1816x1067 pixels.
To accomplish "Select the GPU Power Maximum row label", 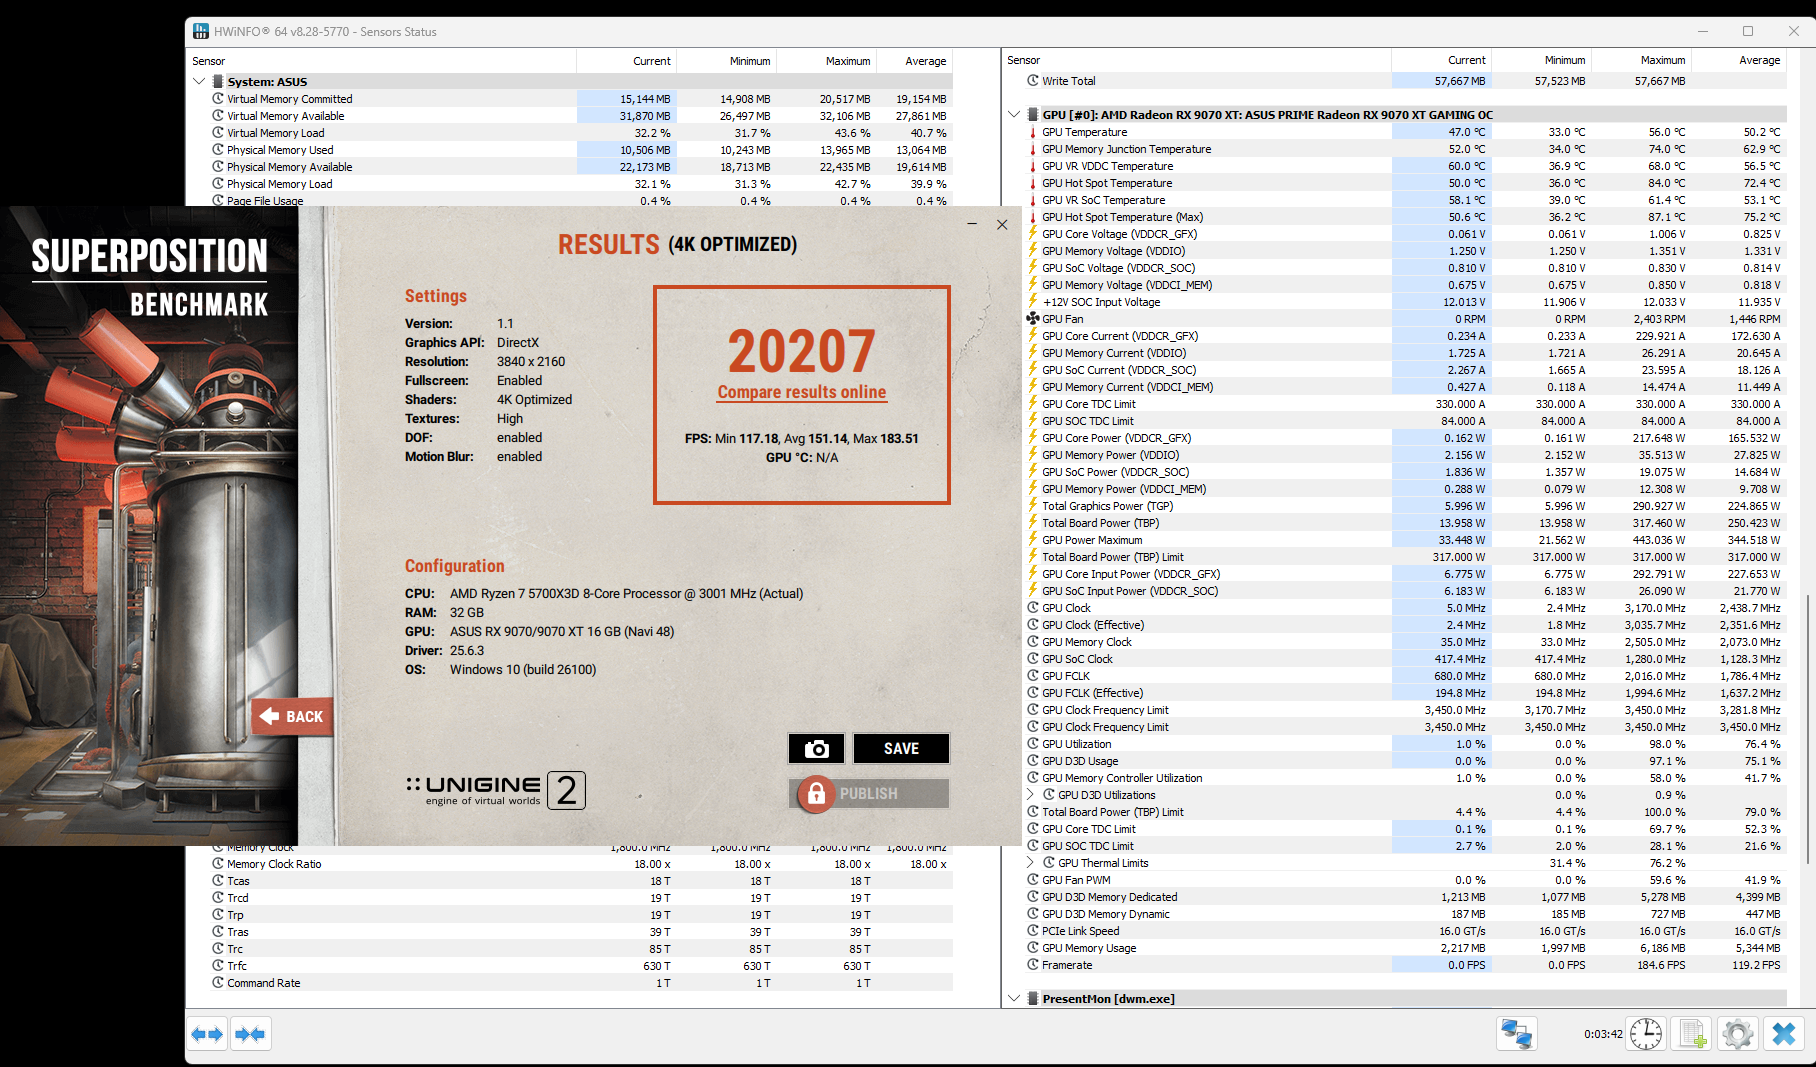I will tap(1092, 540).
